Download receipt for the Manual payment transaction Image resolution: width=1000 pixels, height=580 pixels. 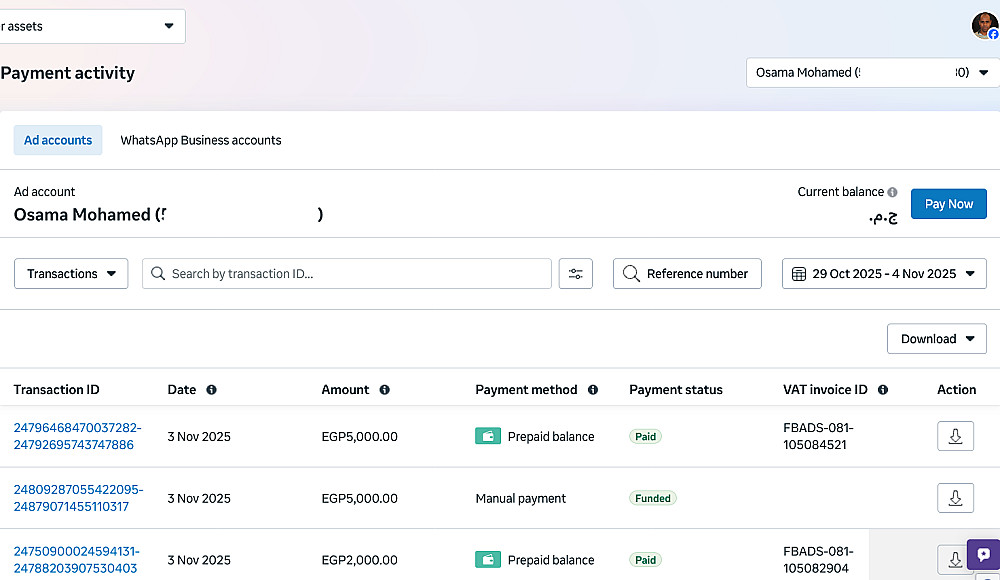pos(955,498)
